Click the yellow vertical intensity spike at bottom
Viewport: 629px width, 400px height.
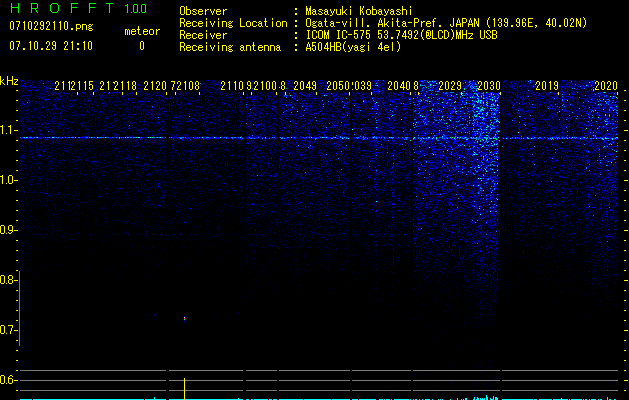[185, 388]
